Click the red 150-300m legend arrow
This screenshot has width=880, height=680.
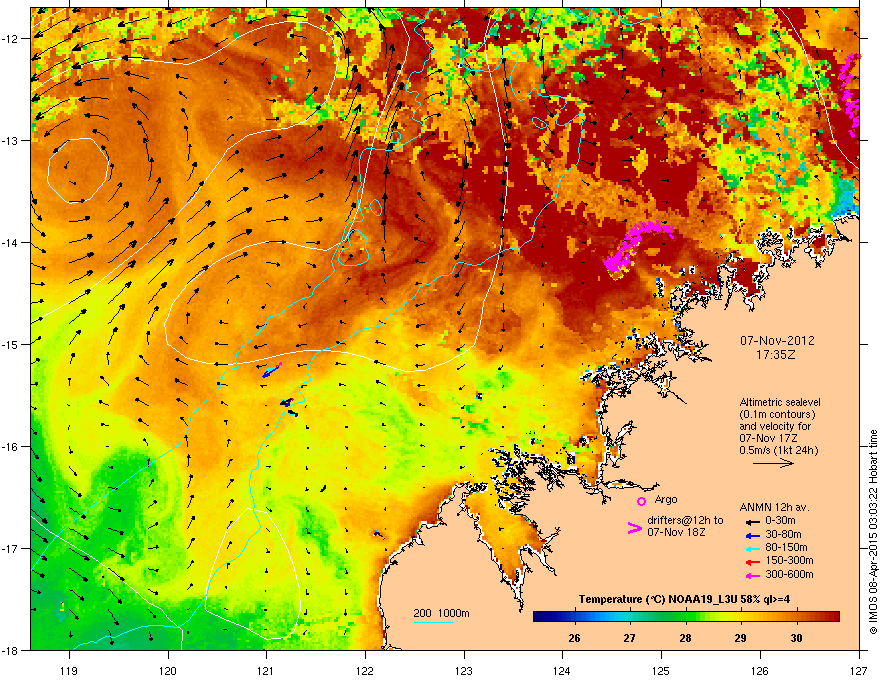tap(751, 562)
